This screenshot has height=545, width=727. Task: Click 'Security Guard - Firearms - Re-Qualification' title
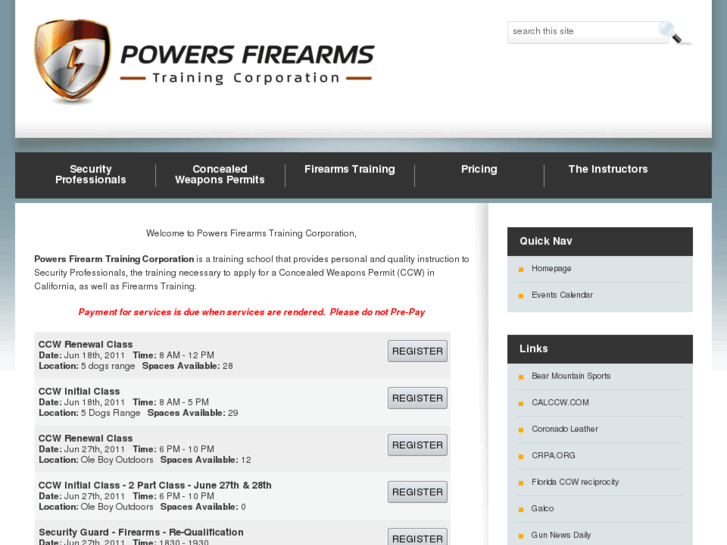[x=141, y=532]
